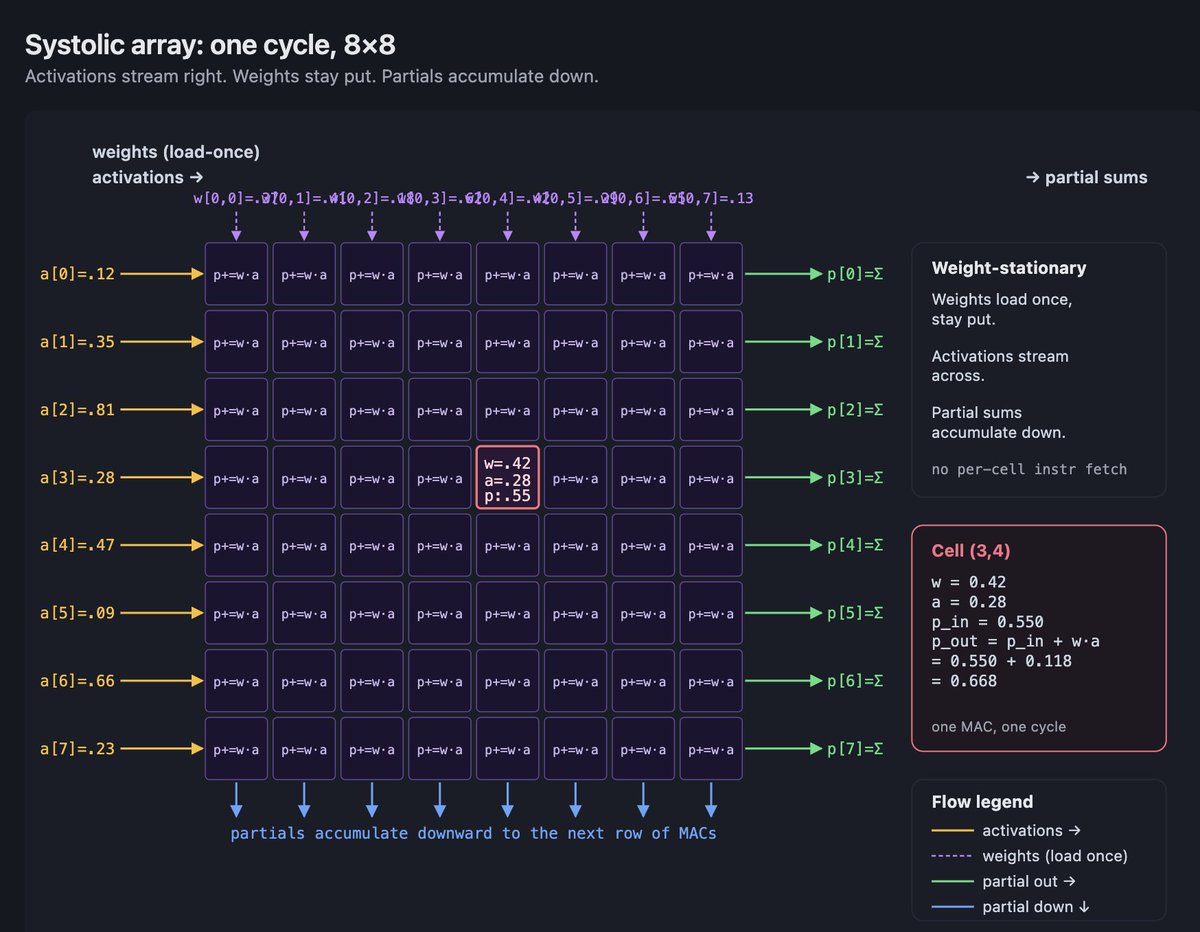Image resolution: width=1200 pixels, height=932 pixels.
Task: Select the p[0]=Σ partial sum output
Action: click(x=854, y=274)
